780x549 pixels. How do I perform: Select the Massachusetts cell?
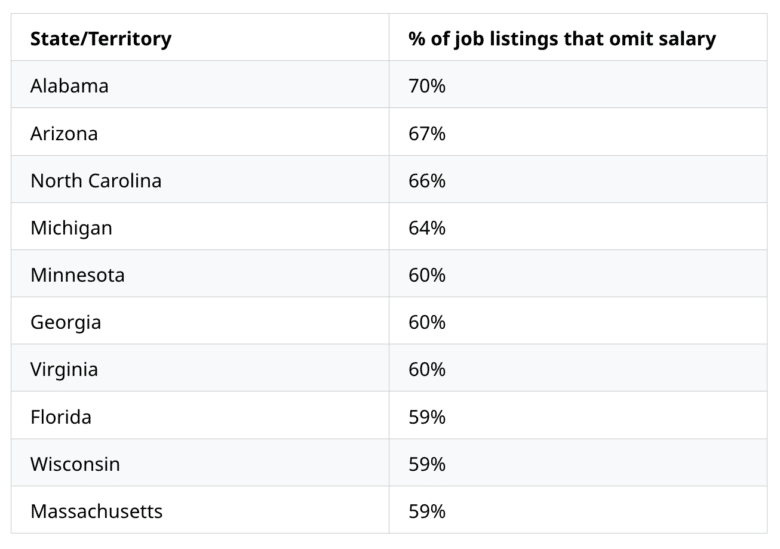pyautogui.click(x=96, y=512)
